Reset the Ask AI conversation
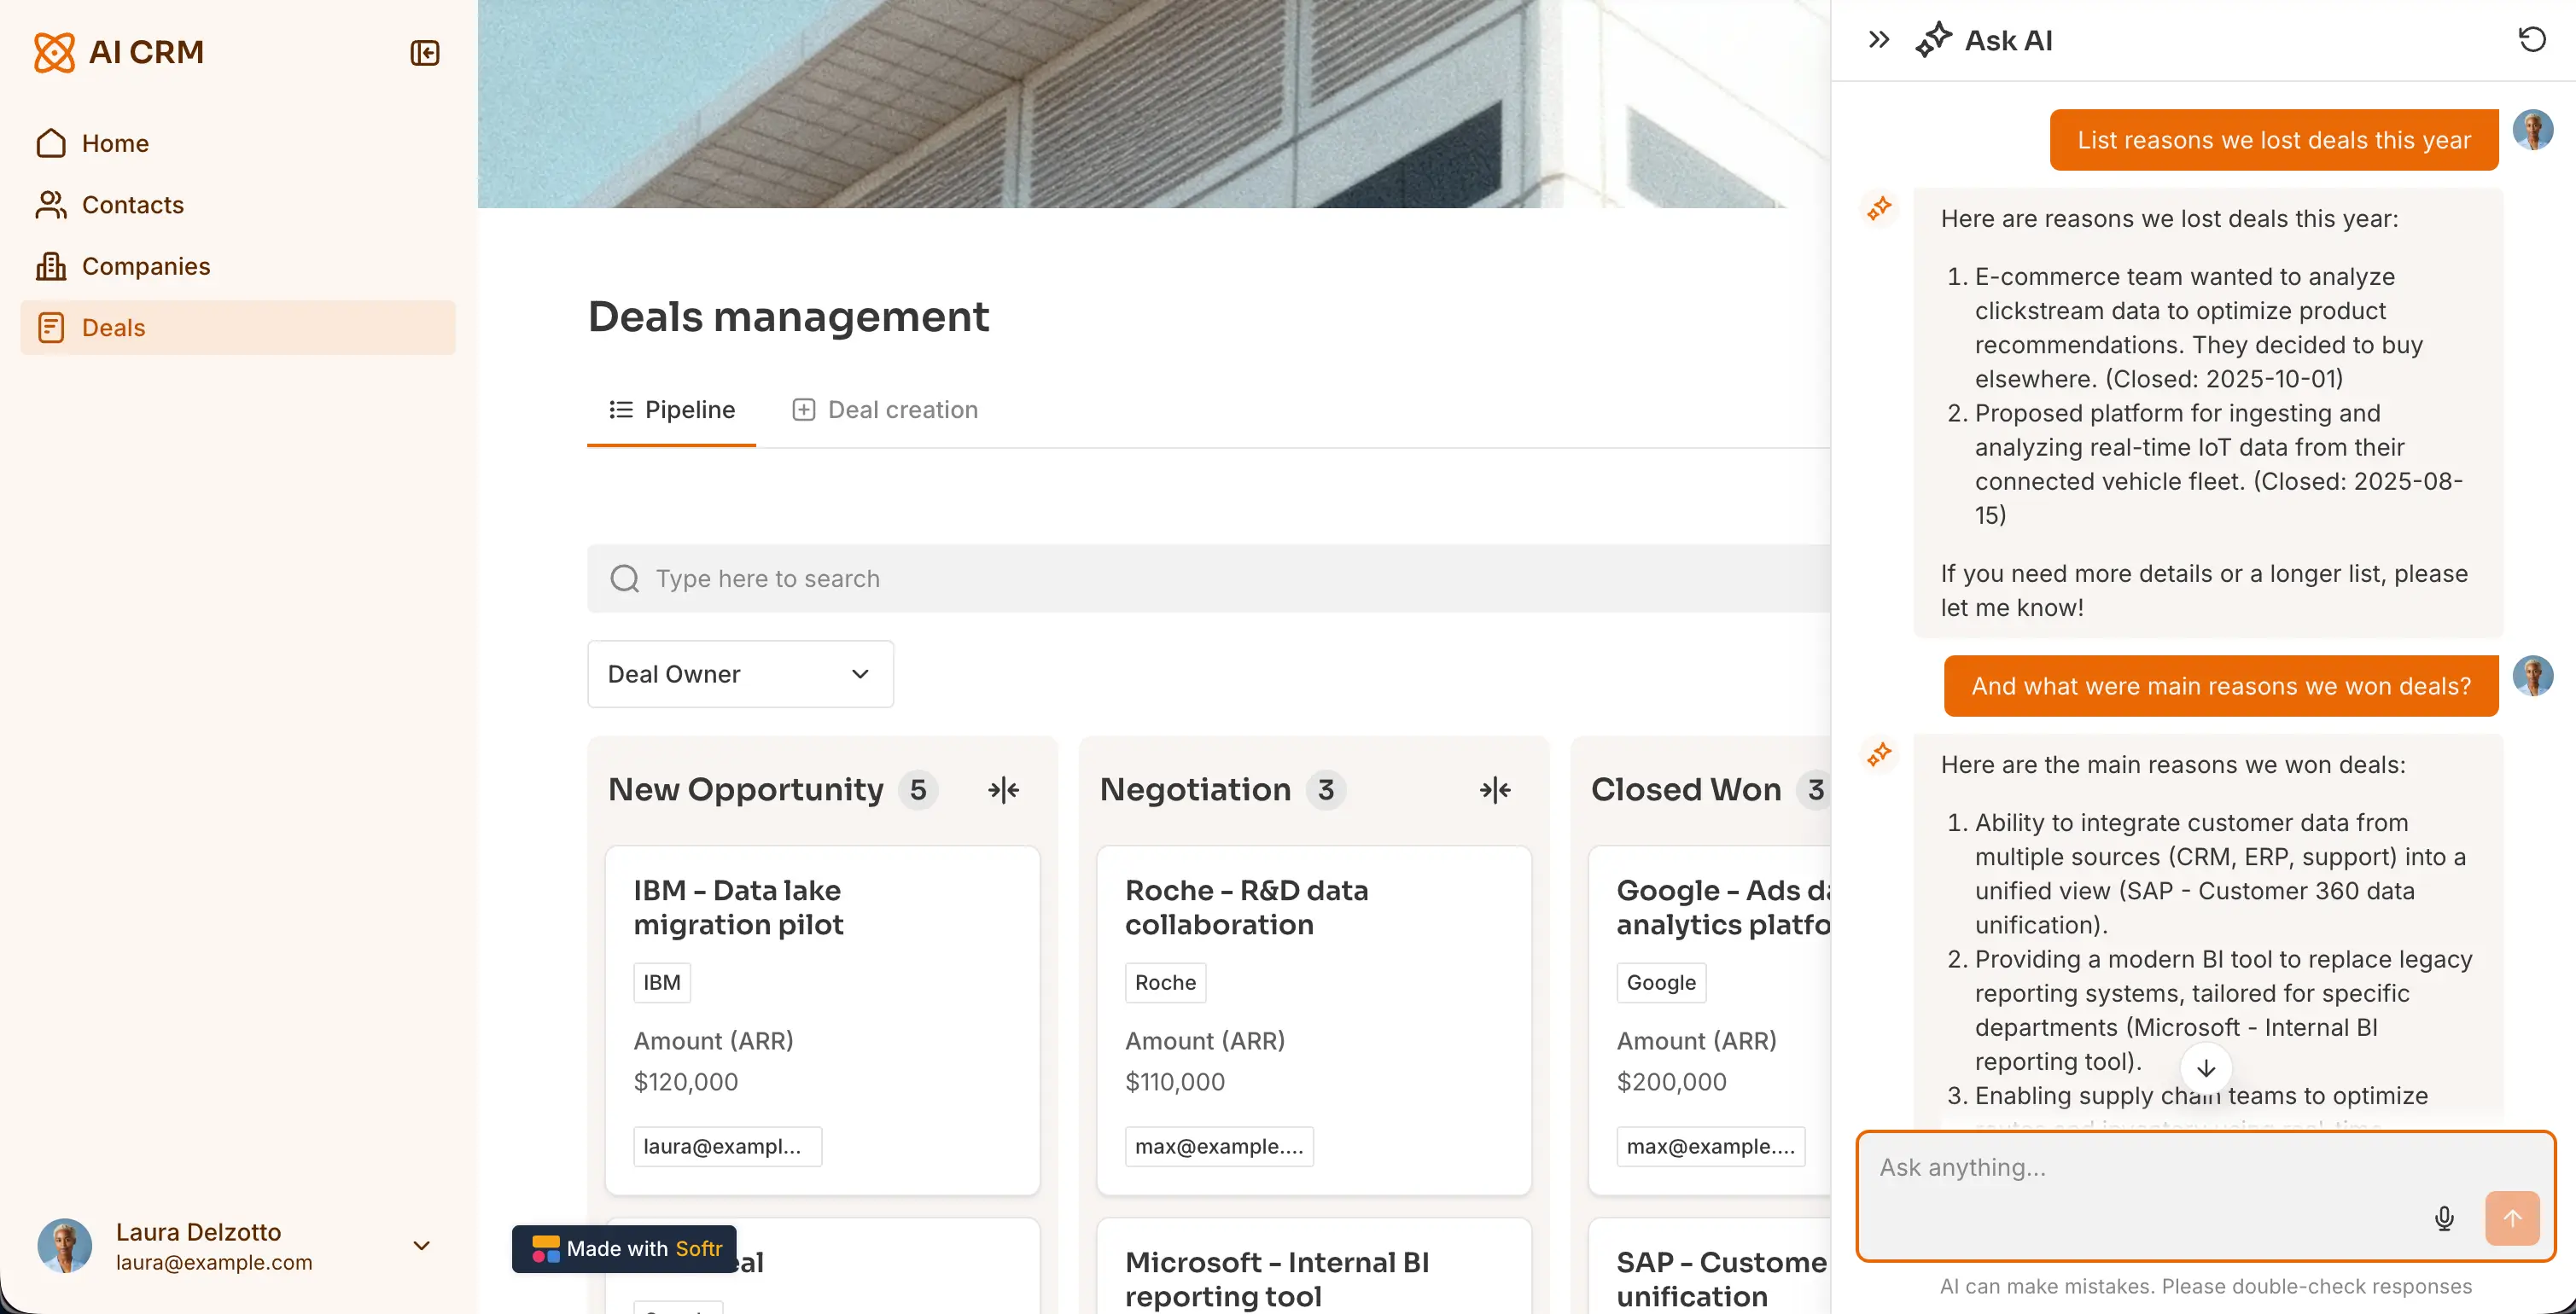2576x1314 pixels. tap(2531, 40)
